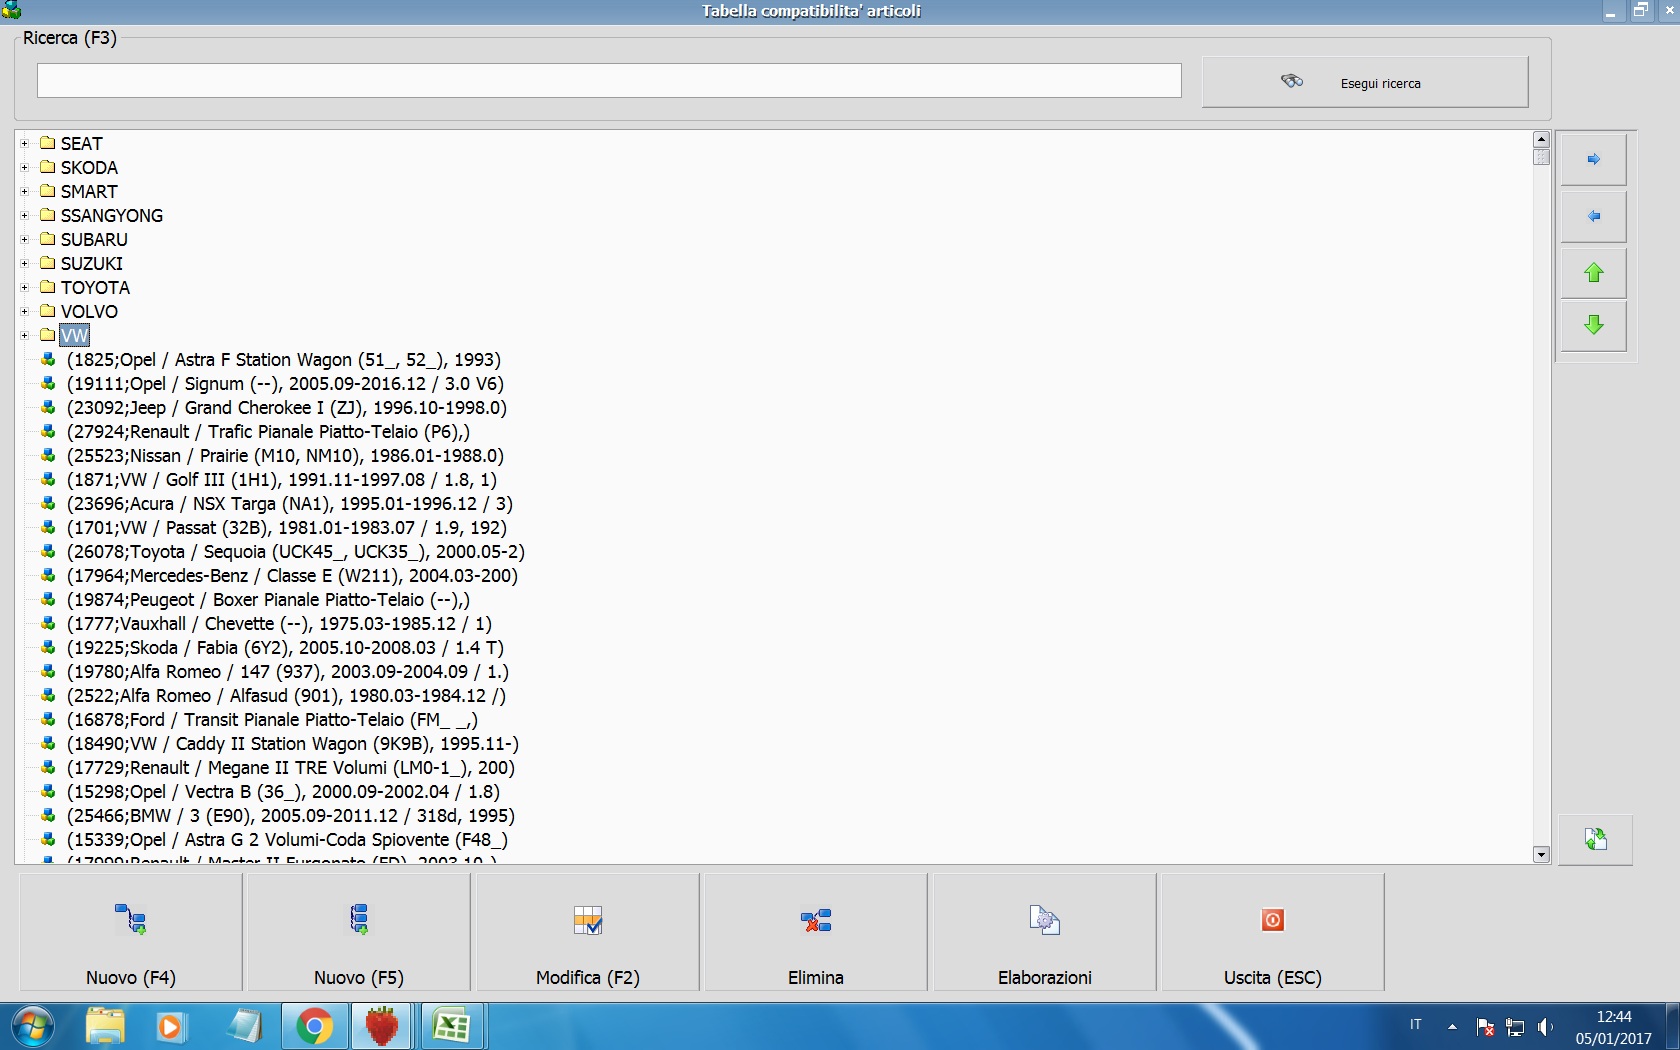The width and height of the screenshot is (1680, 1050).
Task: Select the VW folder label
Action: [74, 336]
